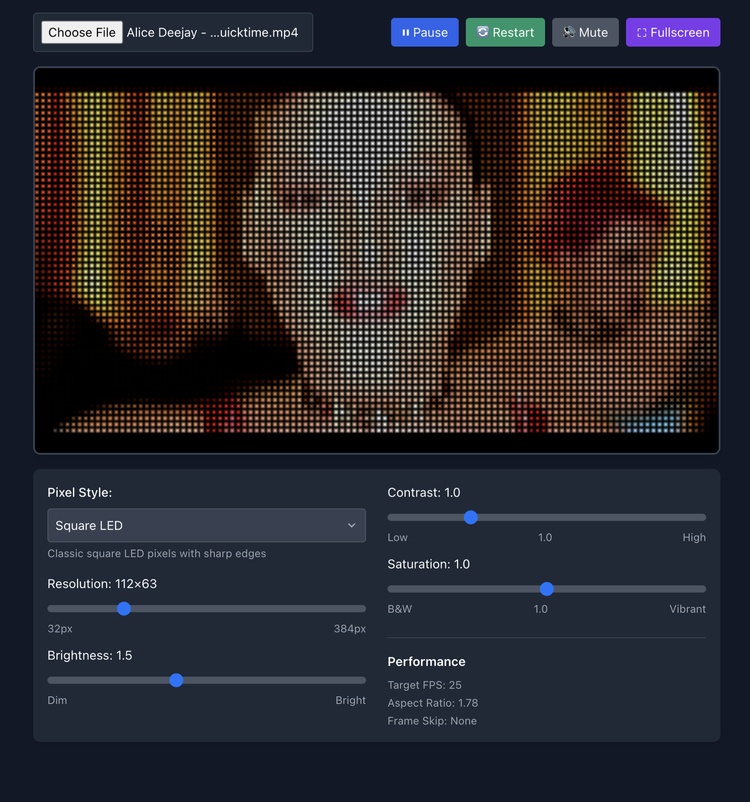Set Saturation slider to far left end
750x802 pixels.
390,589
